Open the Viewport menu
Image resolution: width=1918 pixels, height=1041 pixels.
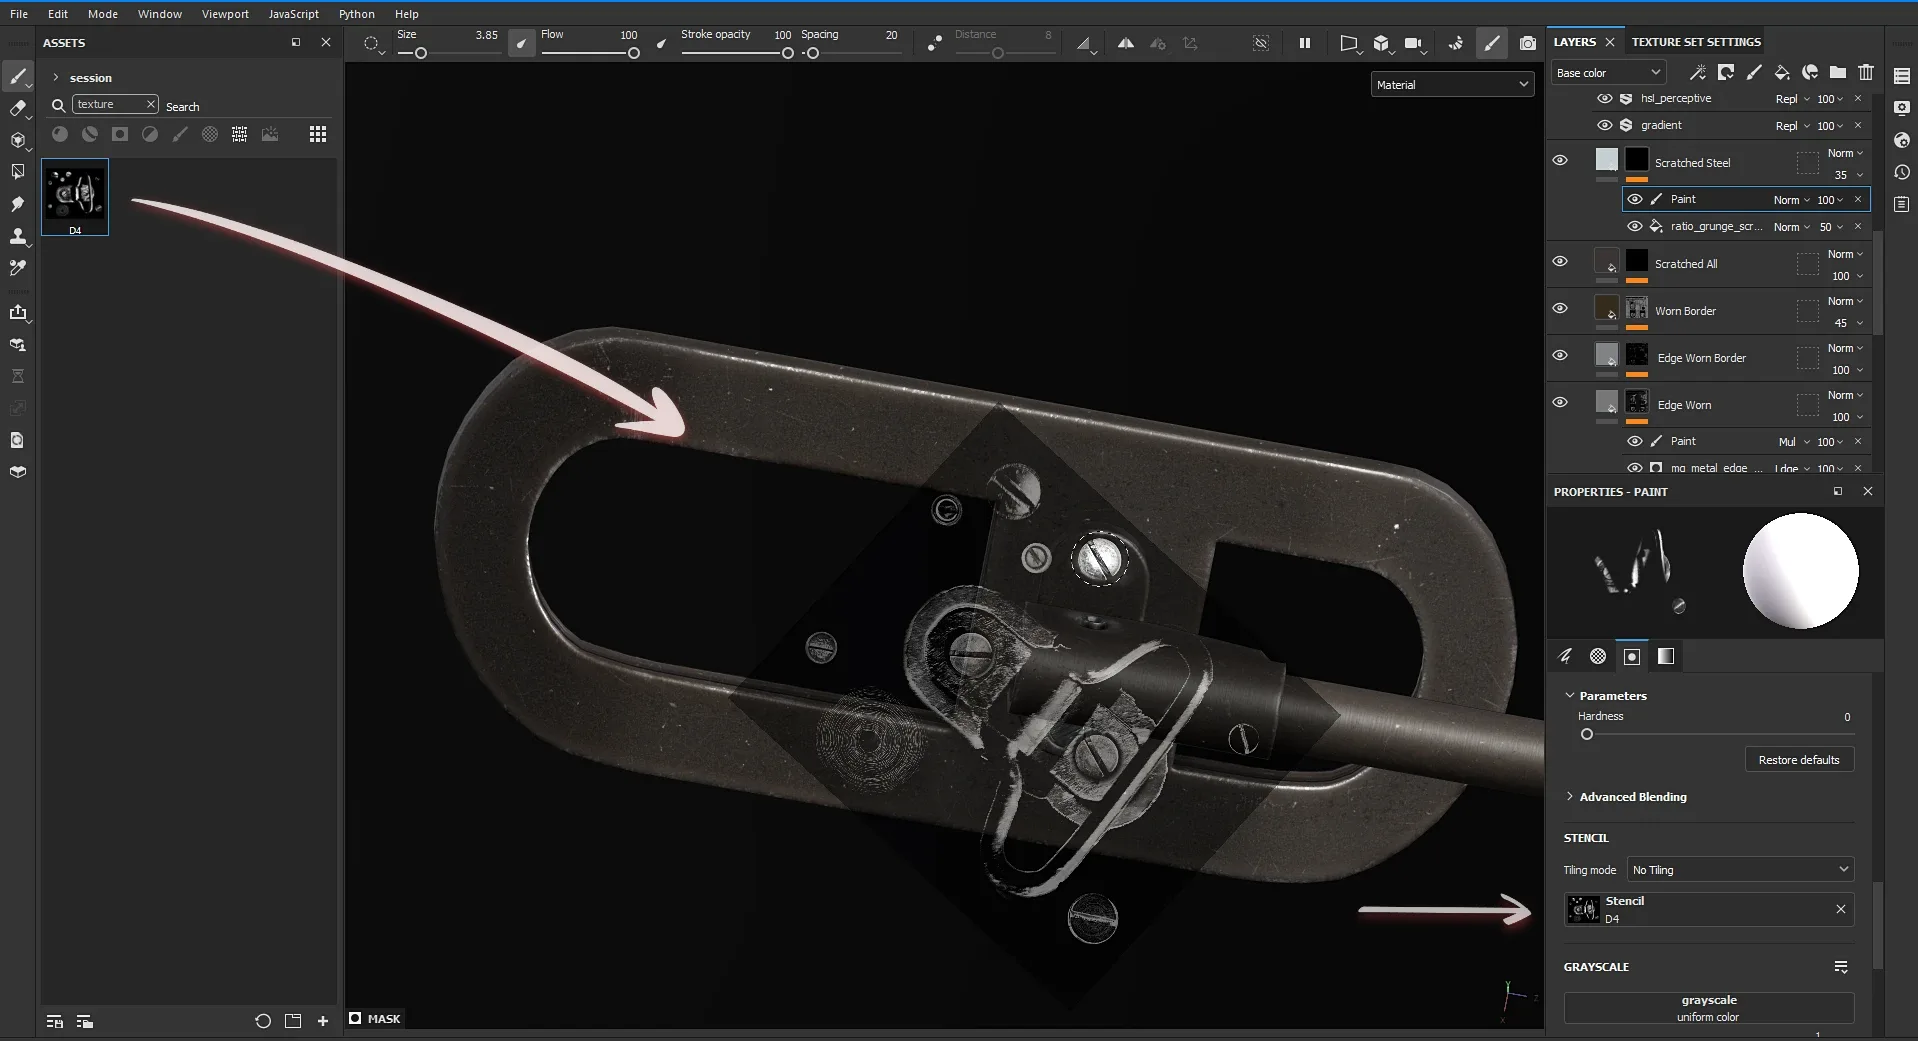tap(225, 14)
